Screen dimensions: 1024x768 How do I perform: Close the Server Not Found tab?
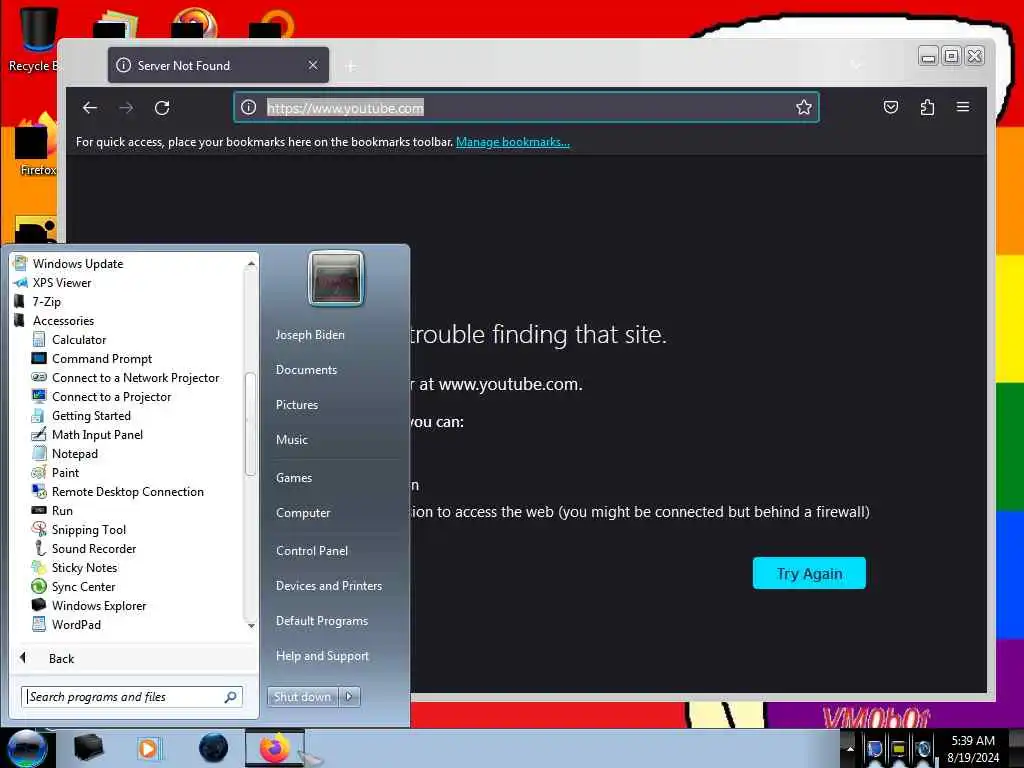(313, 65)
